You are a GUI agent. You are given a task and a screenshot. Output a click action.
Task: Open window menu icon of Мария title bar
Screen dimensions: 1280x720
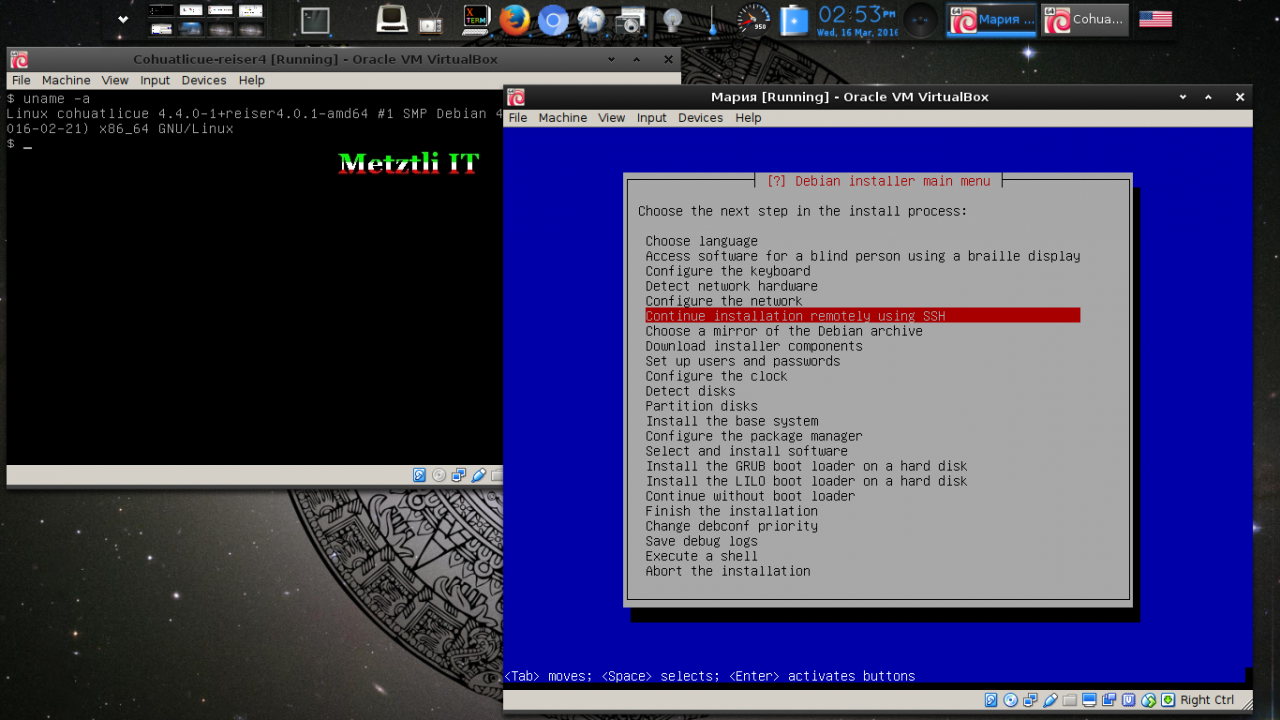click(516, 97)
